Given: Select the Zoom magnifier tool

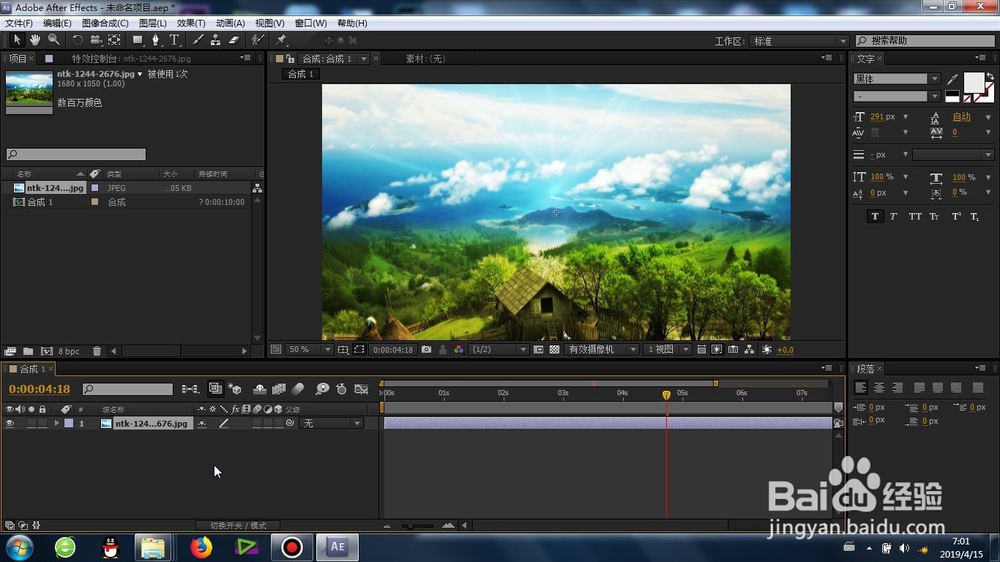Looking at the screenshot, I should (54, 40).
